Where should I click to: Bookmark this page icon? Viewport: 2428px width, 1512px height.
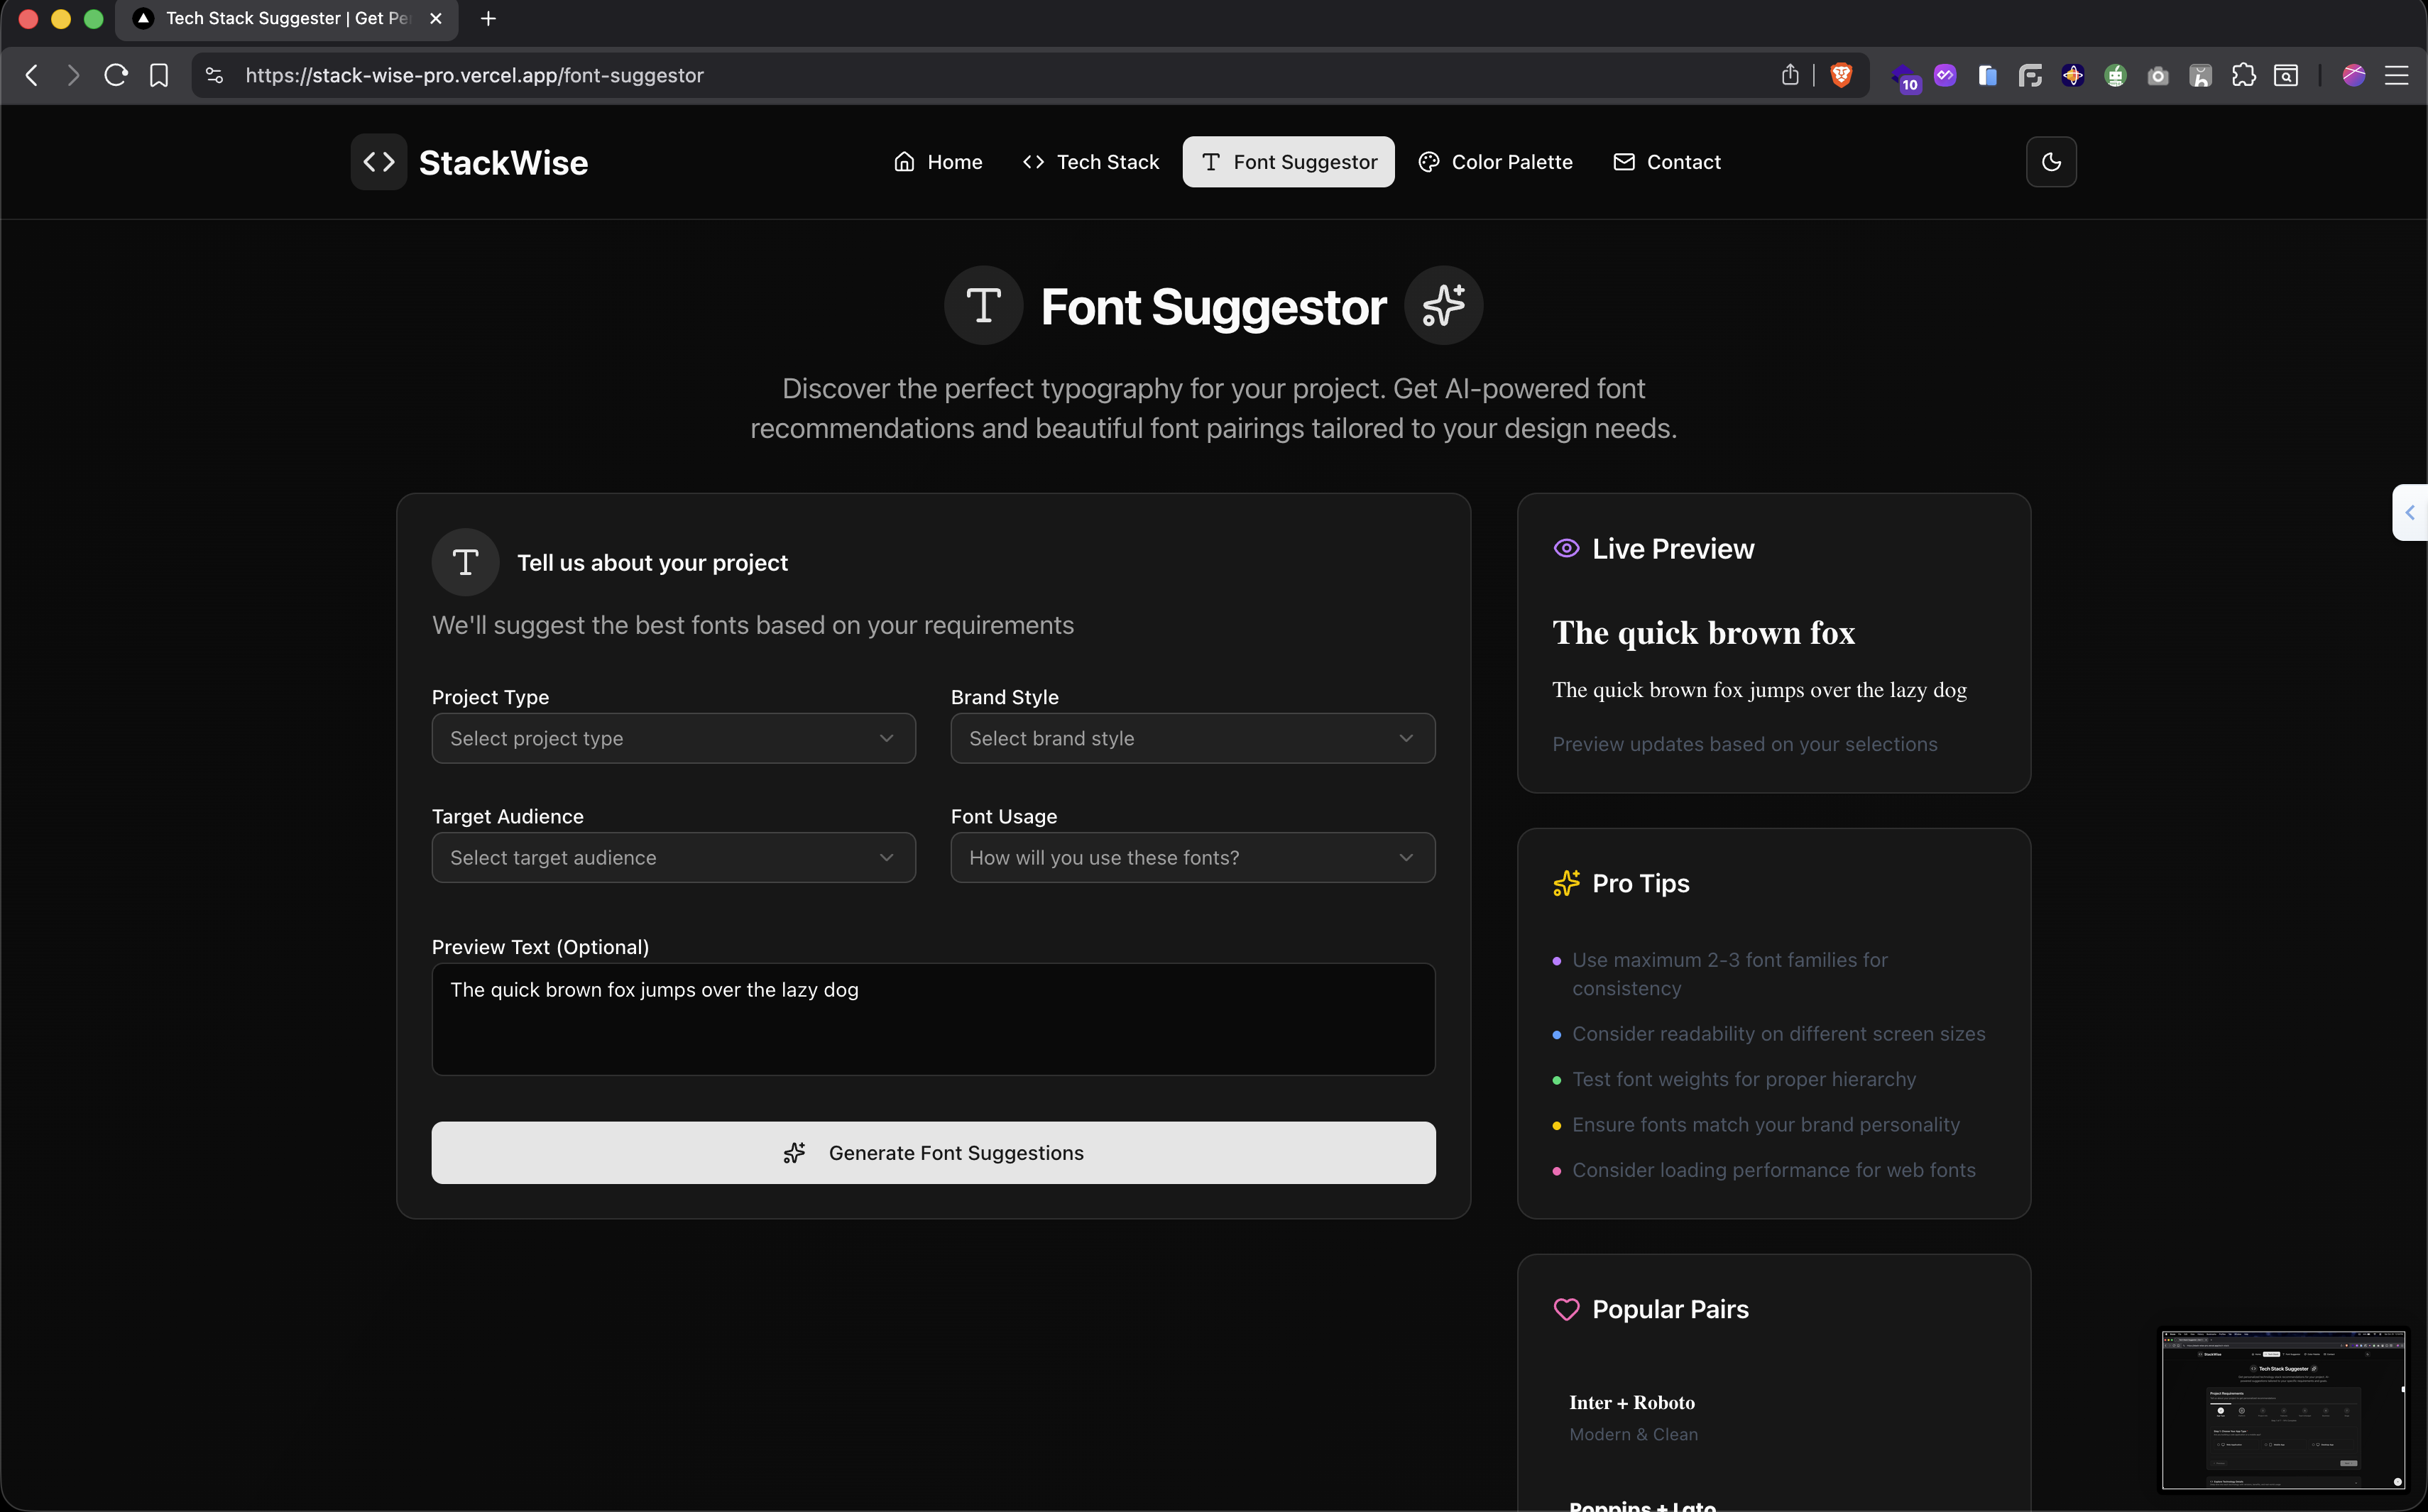point(159,75)
